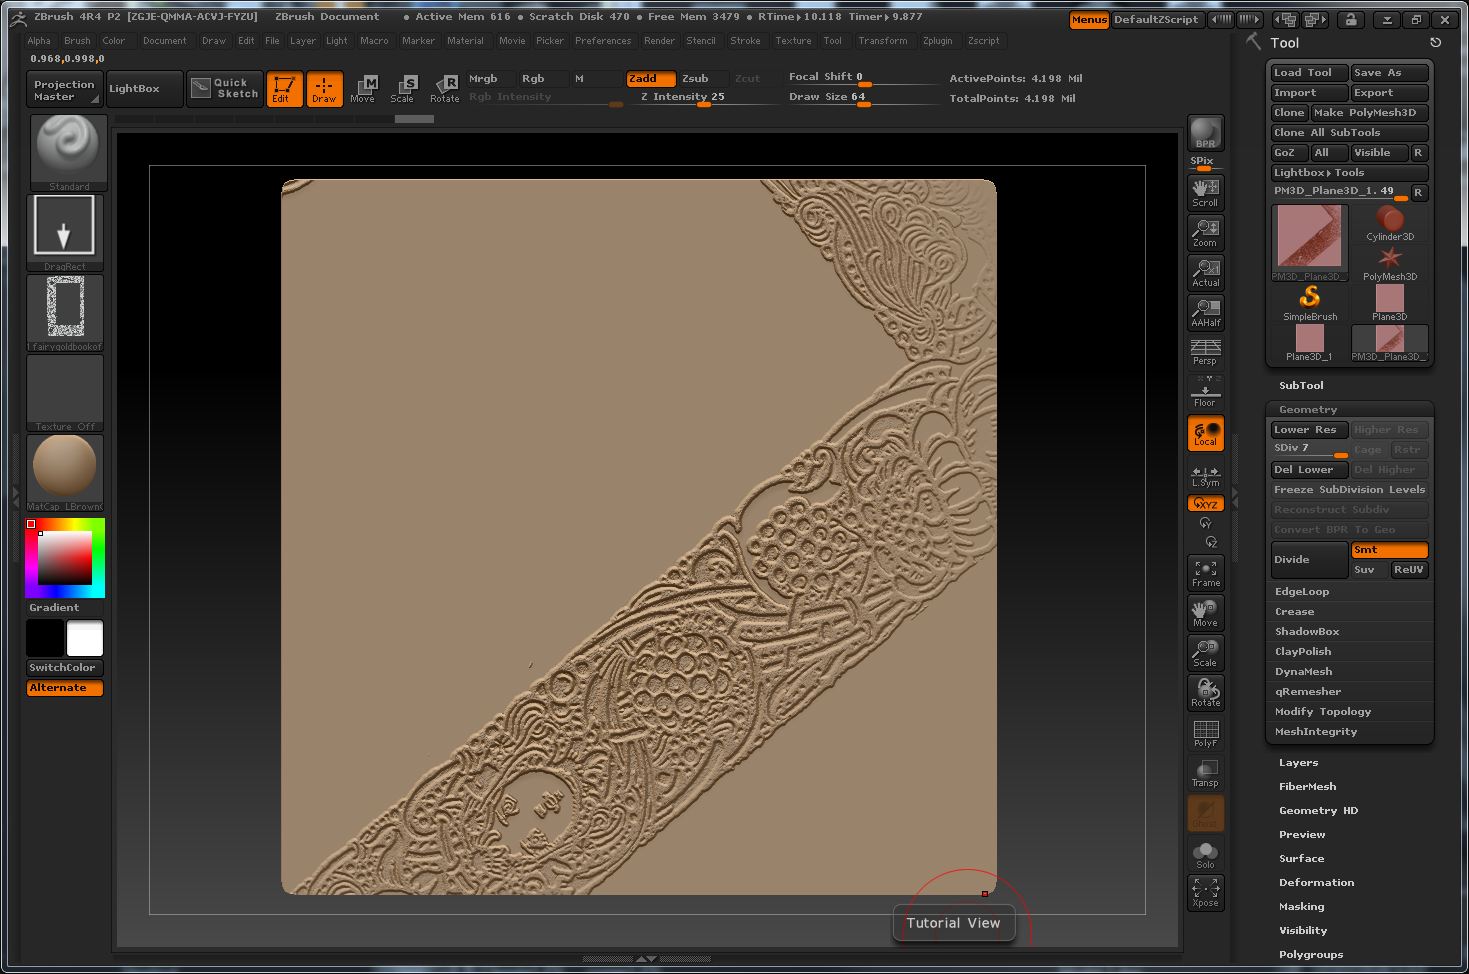Viewport: 1469px width, 974px height.
Task: Click the Tutorial View button
Action: click(x=953, y=923)
